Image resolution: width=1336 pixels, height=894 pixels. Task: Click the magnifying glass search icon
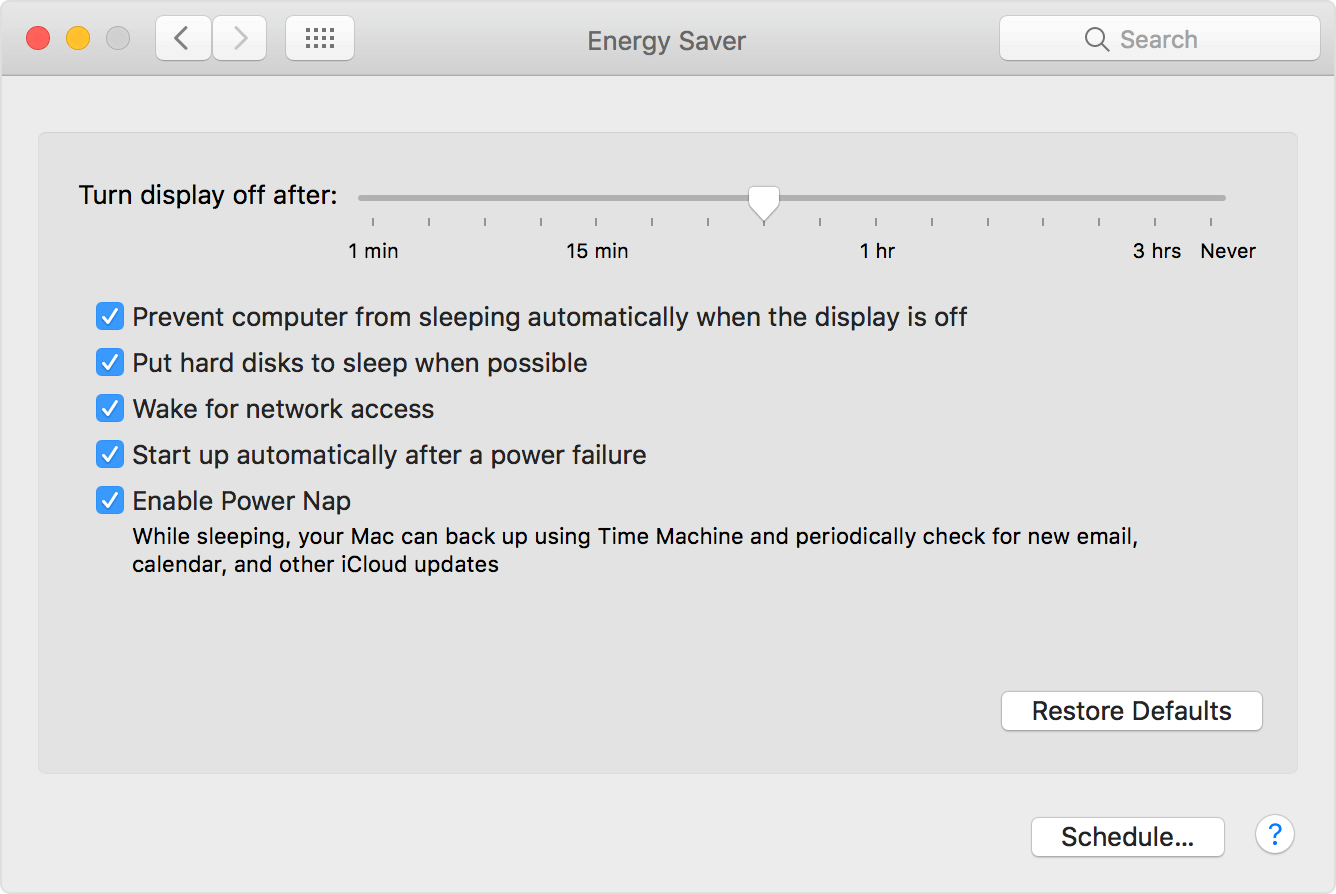coord(1097,40)
